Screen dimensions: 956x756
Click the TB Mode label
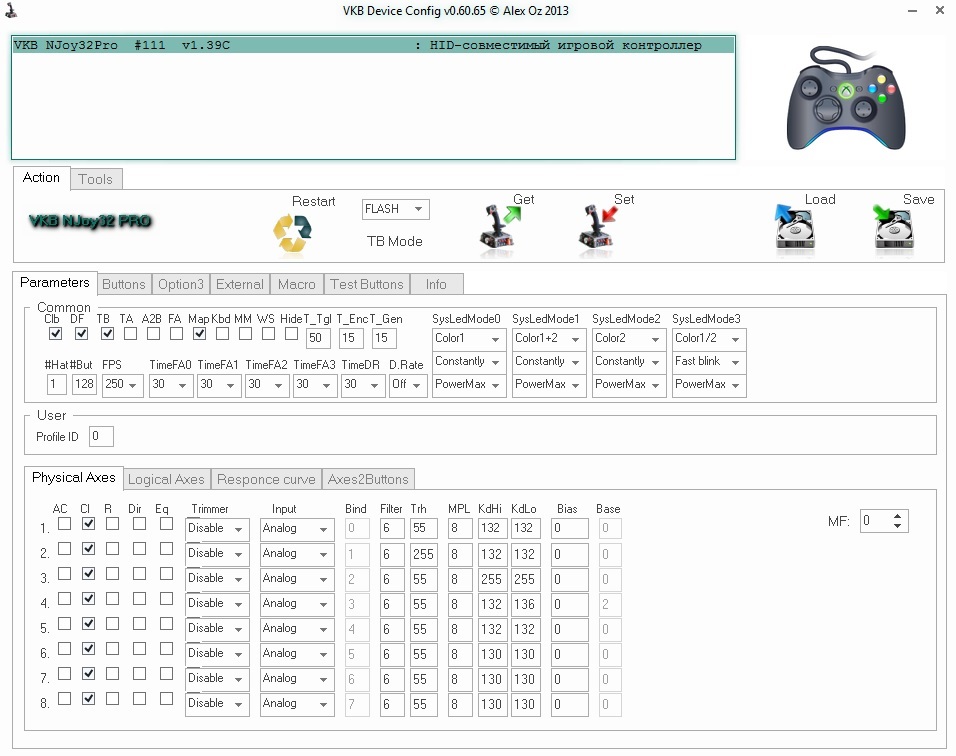click(394, 241)
